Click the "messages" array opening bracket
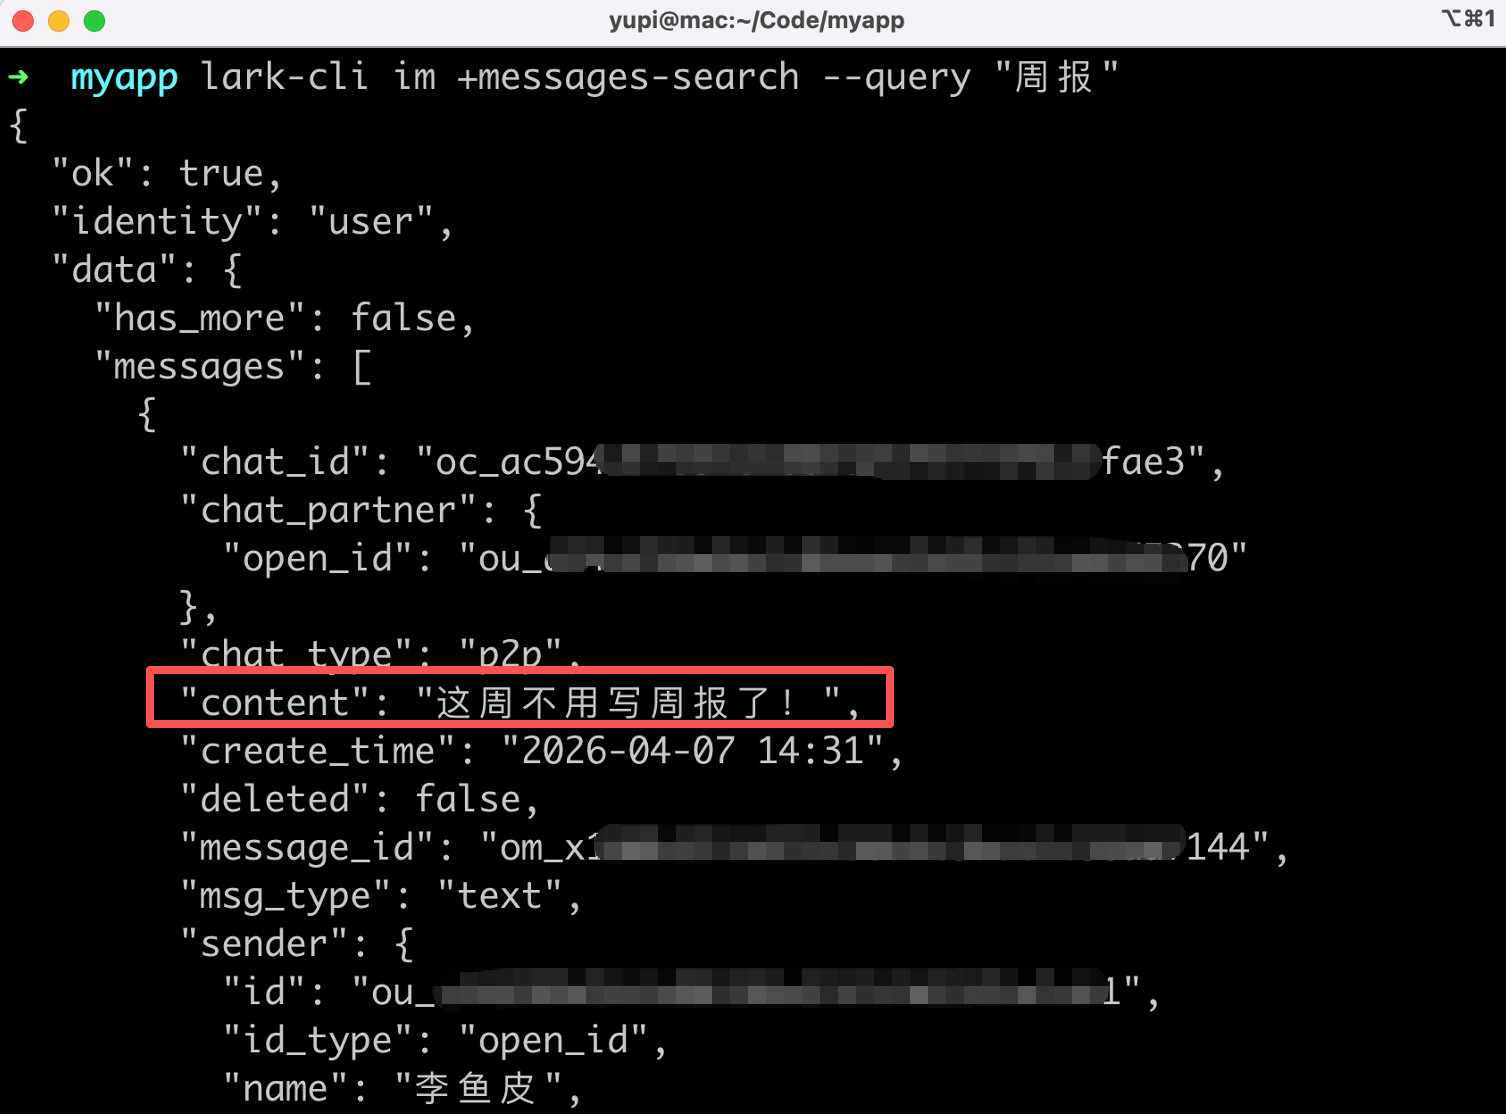 pos(362,367)
